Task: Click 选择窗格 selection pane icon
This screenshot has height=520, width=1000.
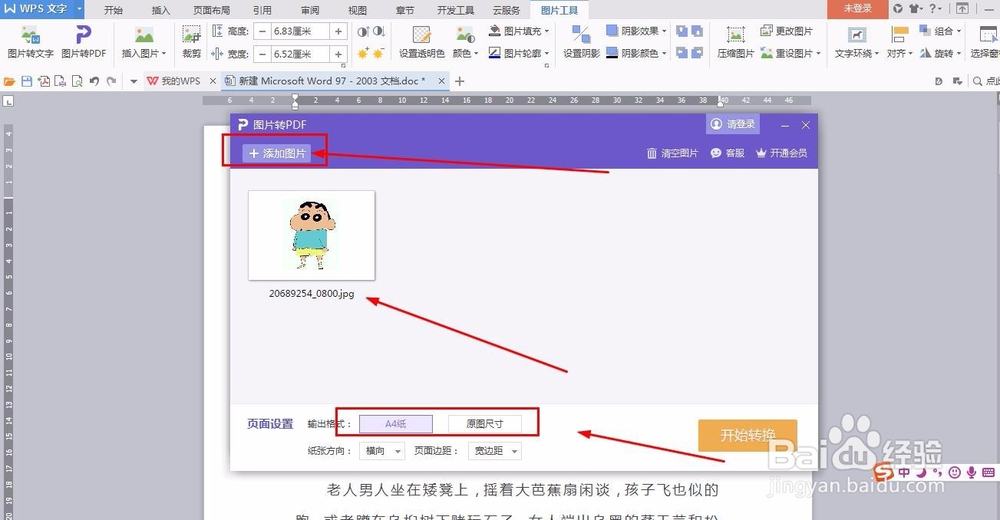Action: click(x=985, y=42)
